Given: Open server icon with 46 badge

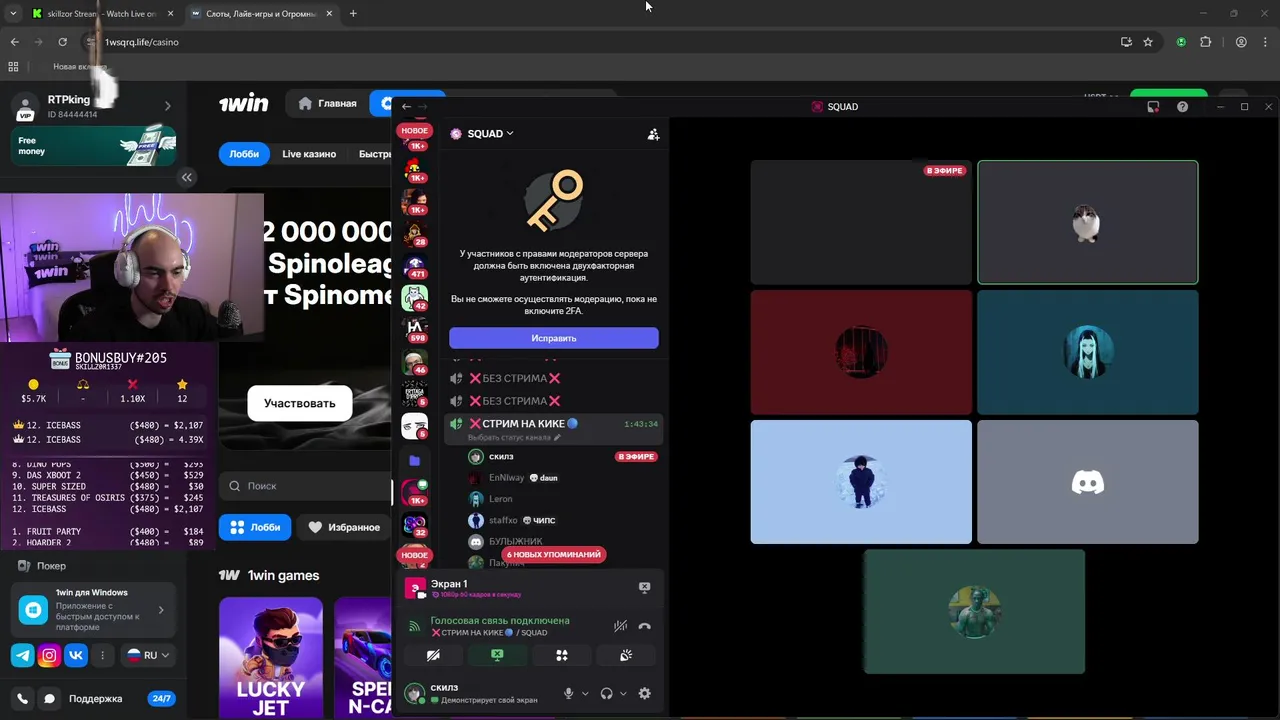Looking at the screenshot, I should (x=414, y=361).
